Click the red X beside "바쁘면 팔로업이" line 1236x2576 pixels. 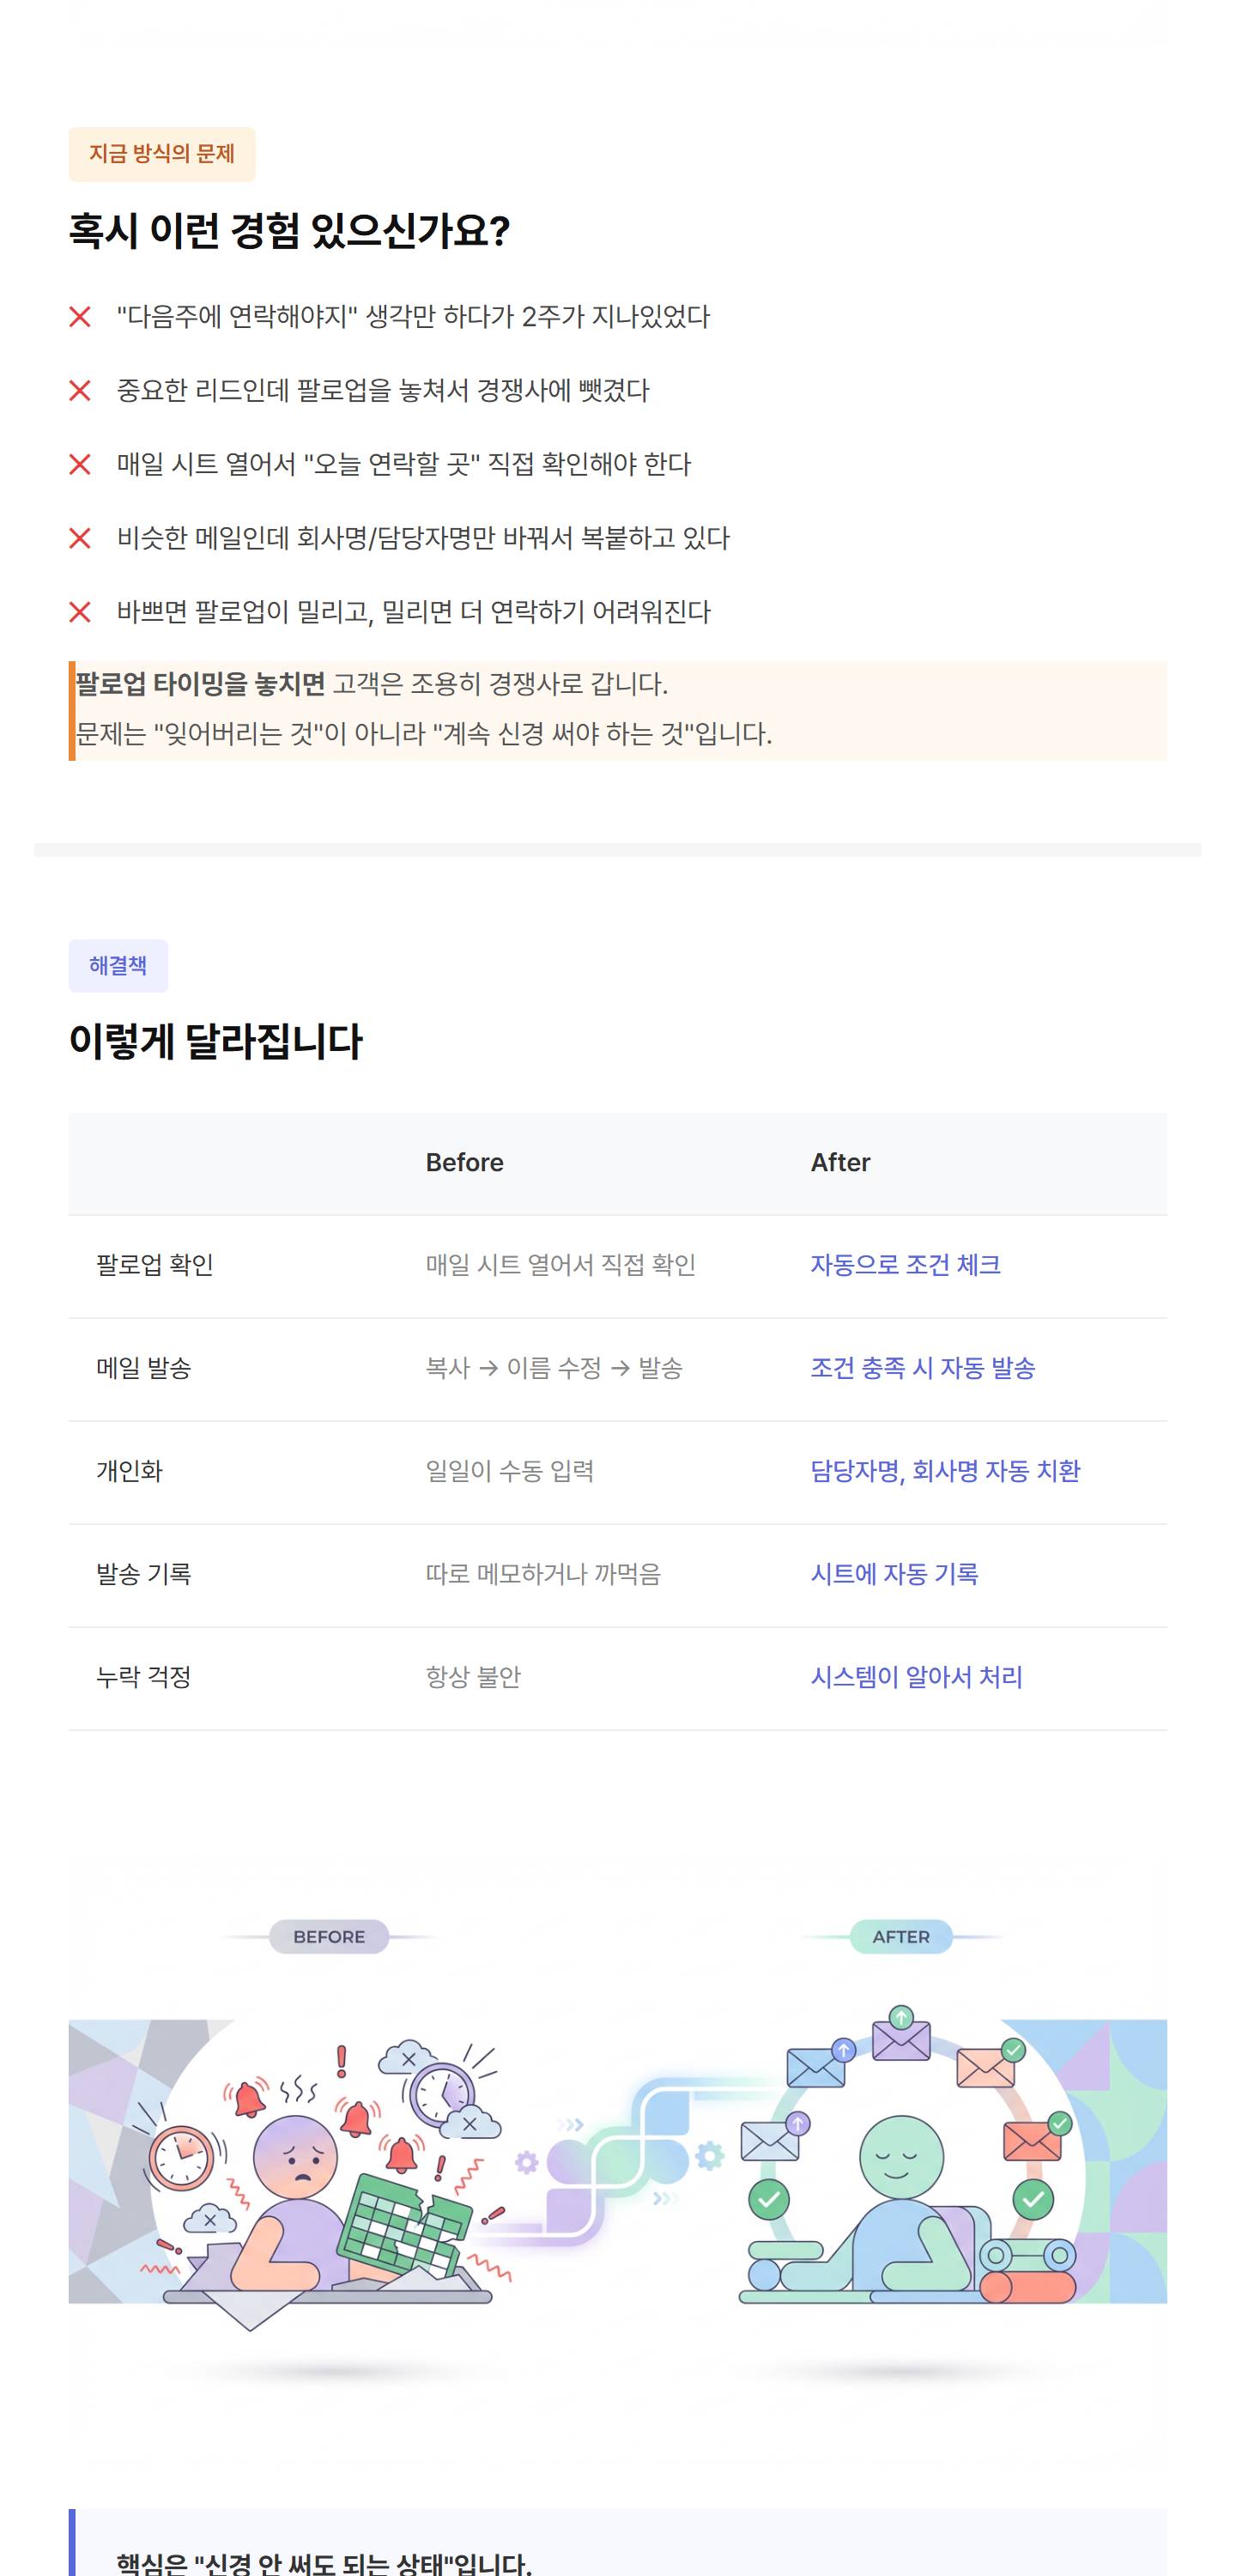tap(80, 612)
